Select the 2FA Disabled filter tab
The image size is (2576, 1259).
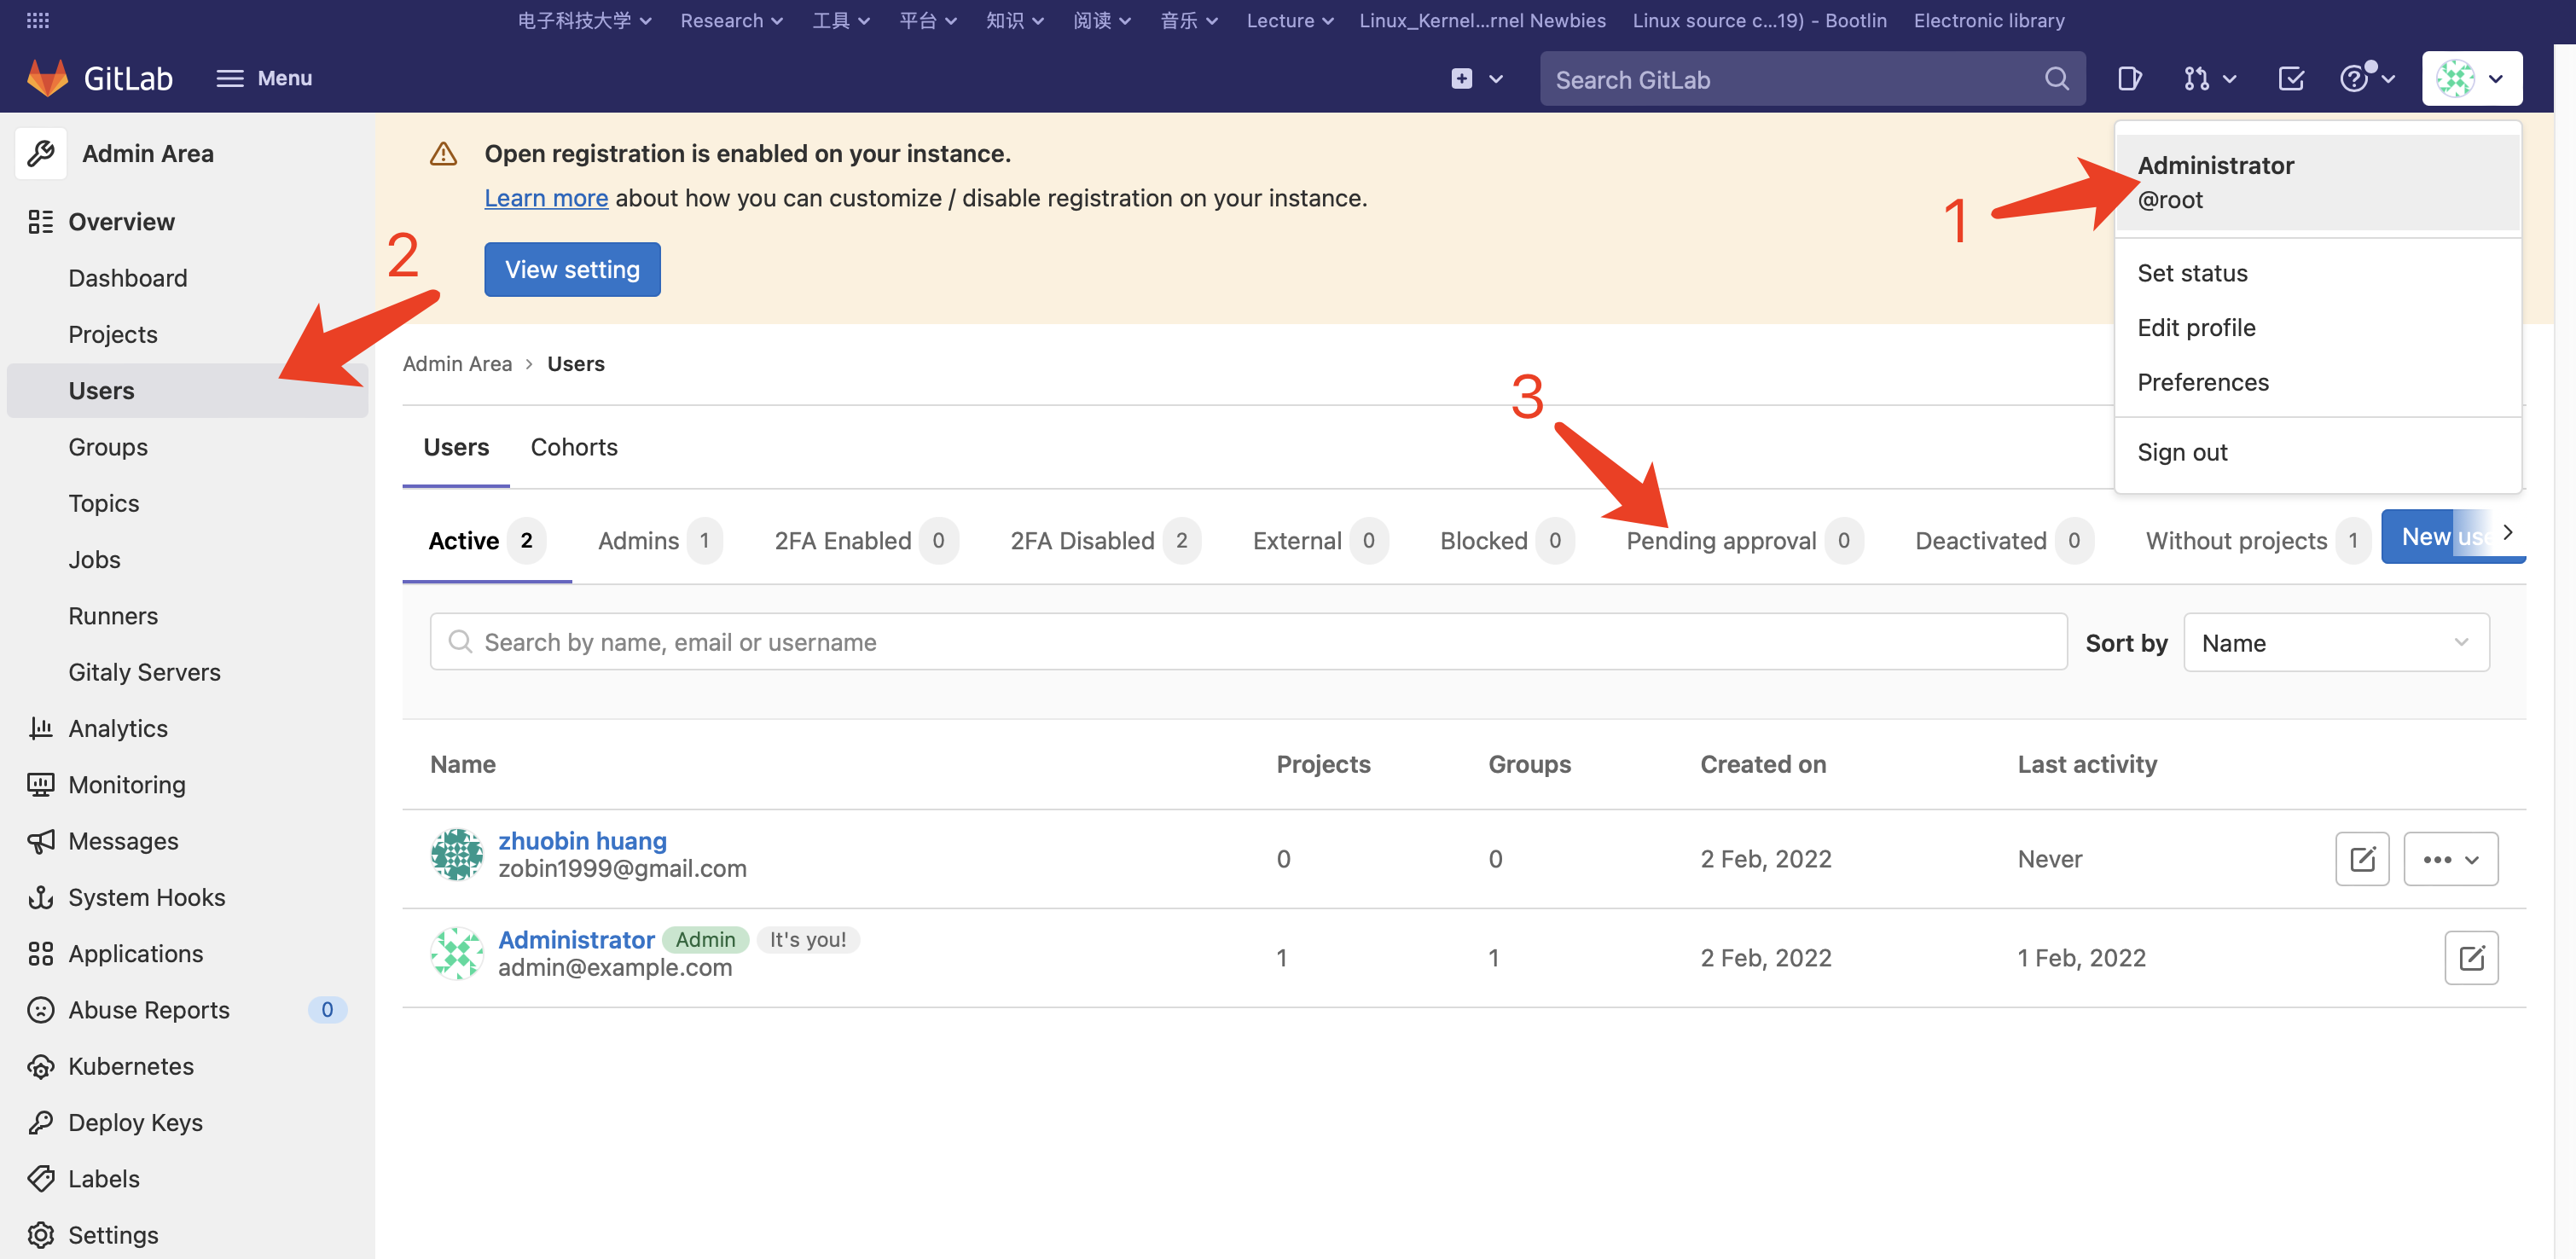pos(1106,541)
